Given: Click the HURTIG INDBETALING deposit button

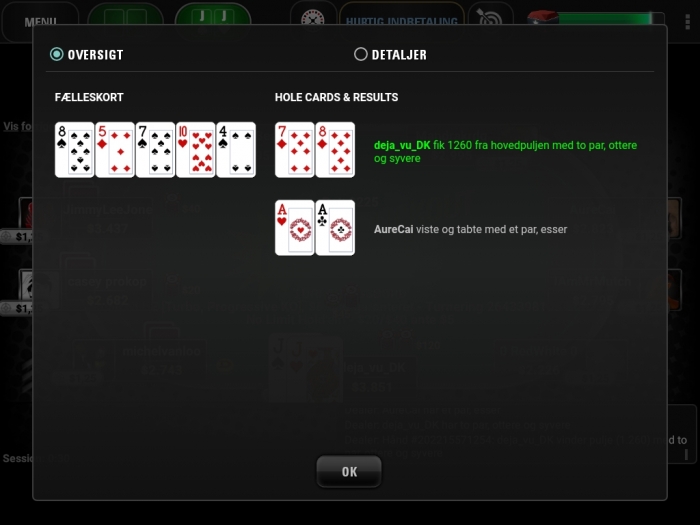Looking at the screenshot, I should (x=402, y=20).
